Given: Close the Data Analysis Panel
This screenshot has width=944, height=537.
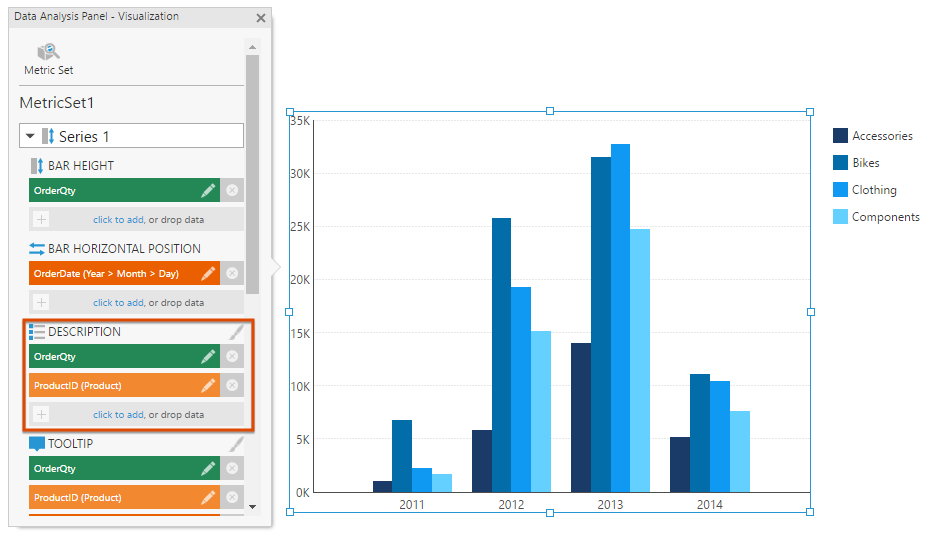Looking at the screenshot, I should pyautogui.click(x=261, y=18).
